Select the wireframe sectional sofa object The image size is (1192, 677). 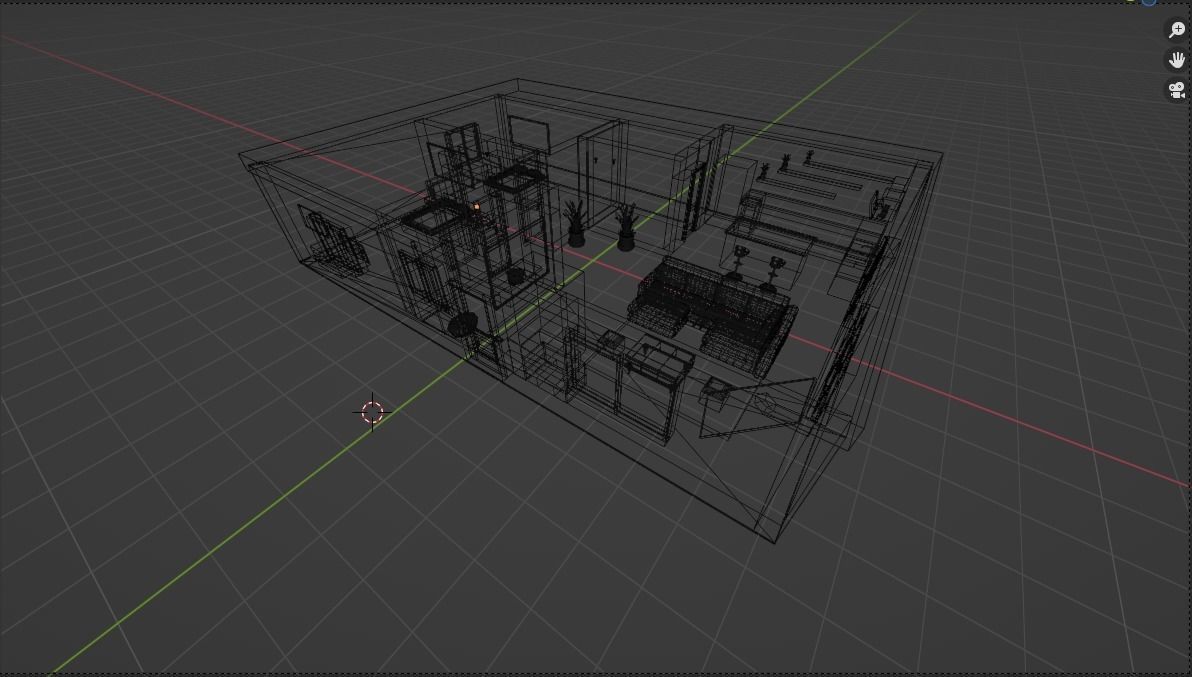[x=712, y=315]
